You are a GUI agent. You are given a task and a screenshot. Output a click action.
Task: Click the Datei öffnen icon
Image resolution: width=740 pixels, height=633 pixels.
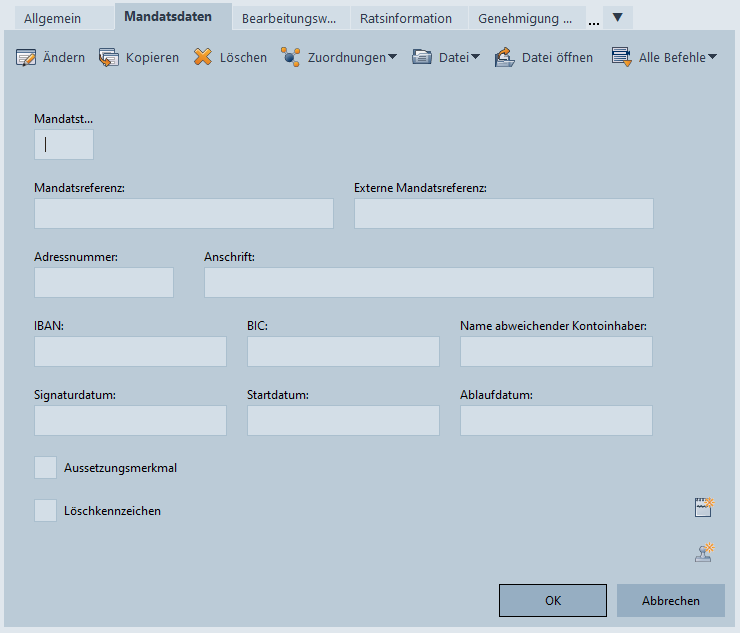[x=504, y=57]
